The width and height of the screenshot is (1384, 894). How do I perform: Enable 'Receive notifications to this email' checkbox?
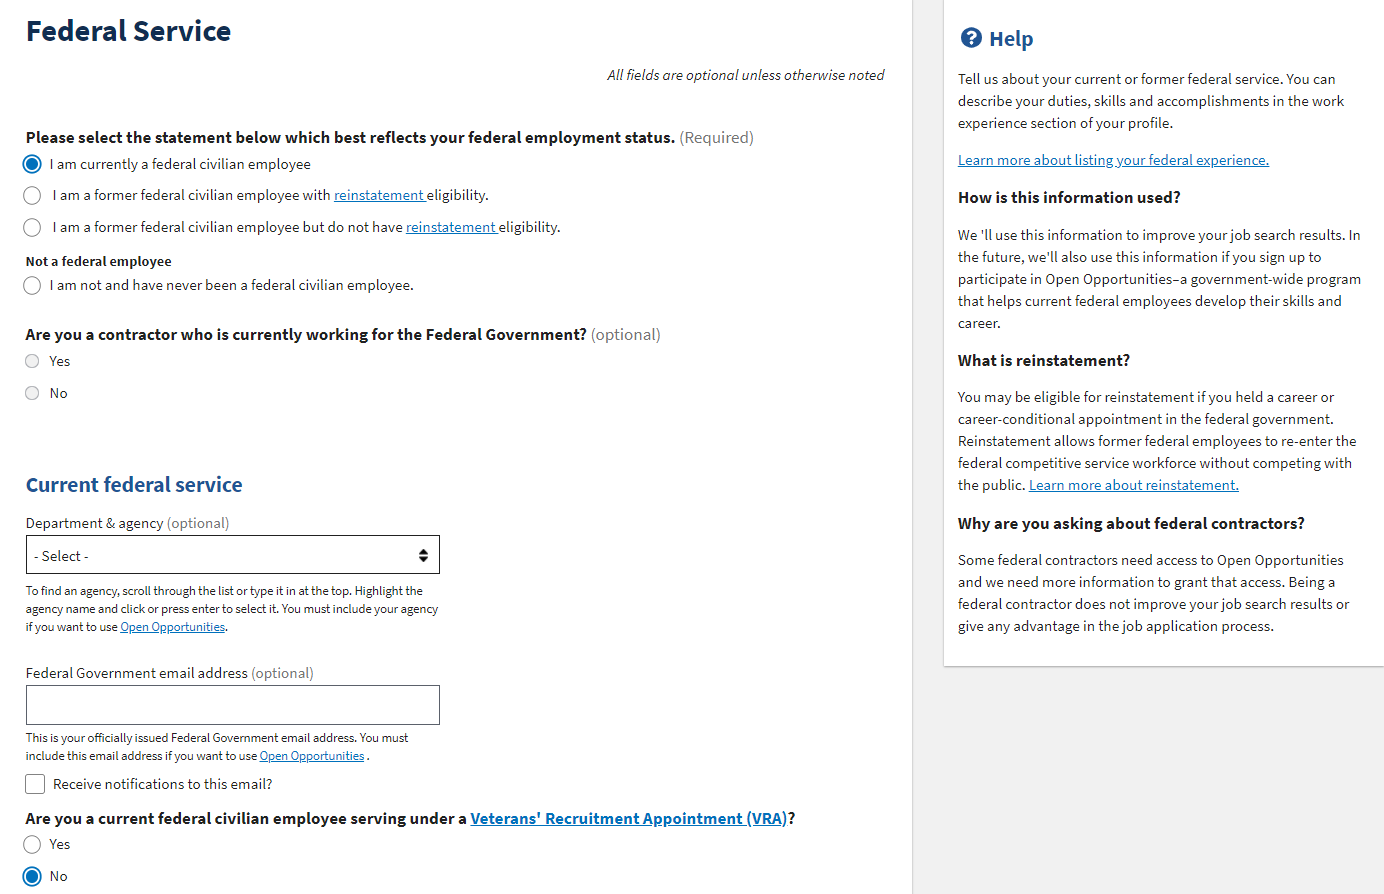point(35,784)
